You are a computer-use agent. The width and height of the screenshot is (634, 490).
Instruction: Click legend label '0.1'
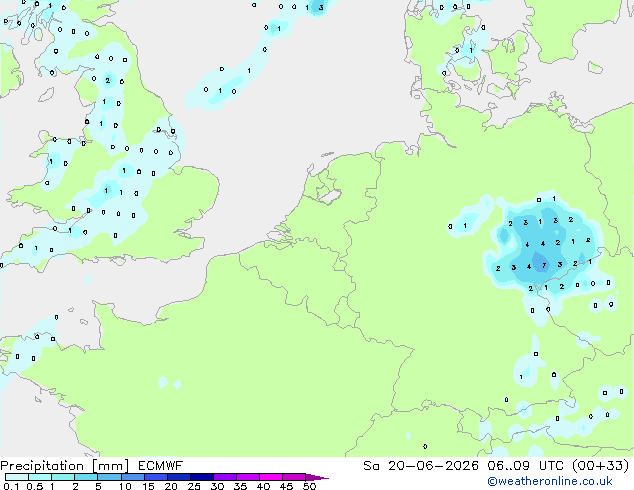click(x=11, y=486)
